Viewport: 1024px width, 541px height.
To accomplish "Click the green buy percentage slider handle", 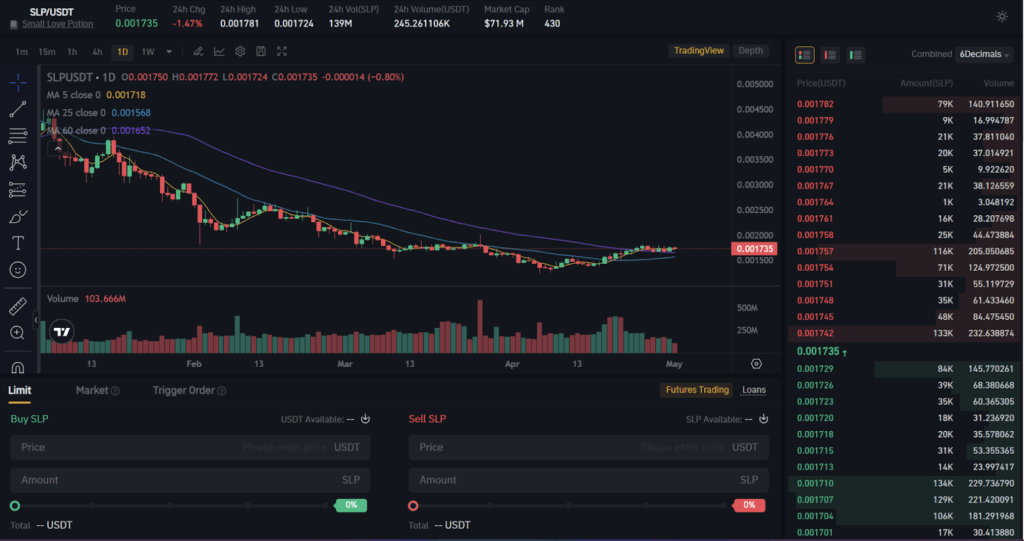I will [x=15, y=506].
